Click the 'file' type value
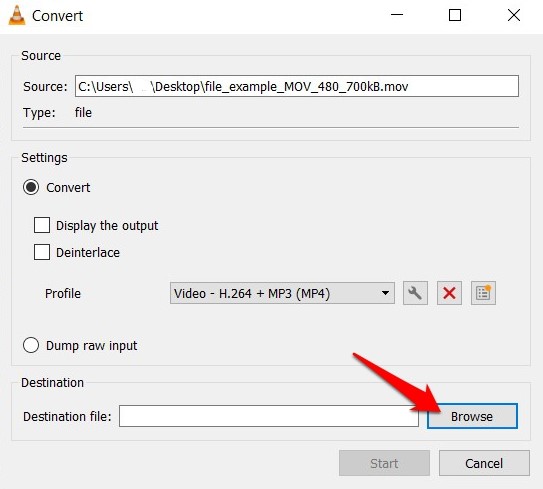543x489 pixels. (83, 113)
